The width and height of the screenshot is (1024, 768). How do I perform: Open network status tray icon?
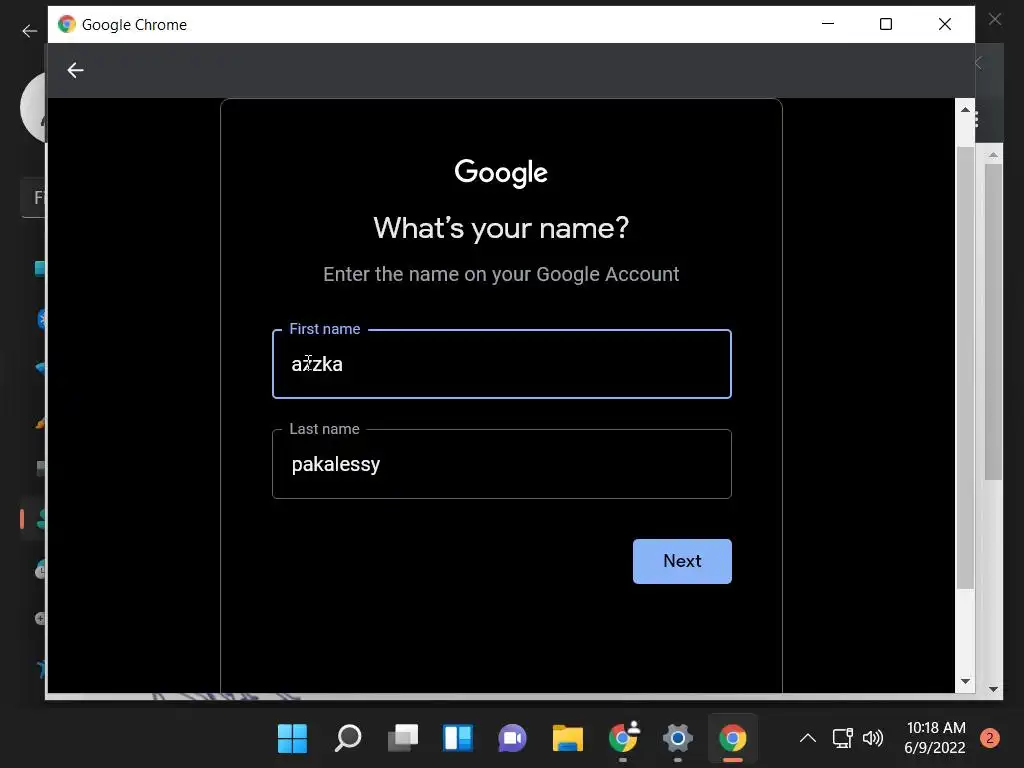842,738
